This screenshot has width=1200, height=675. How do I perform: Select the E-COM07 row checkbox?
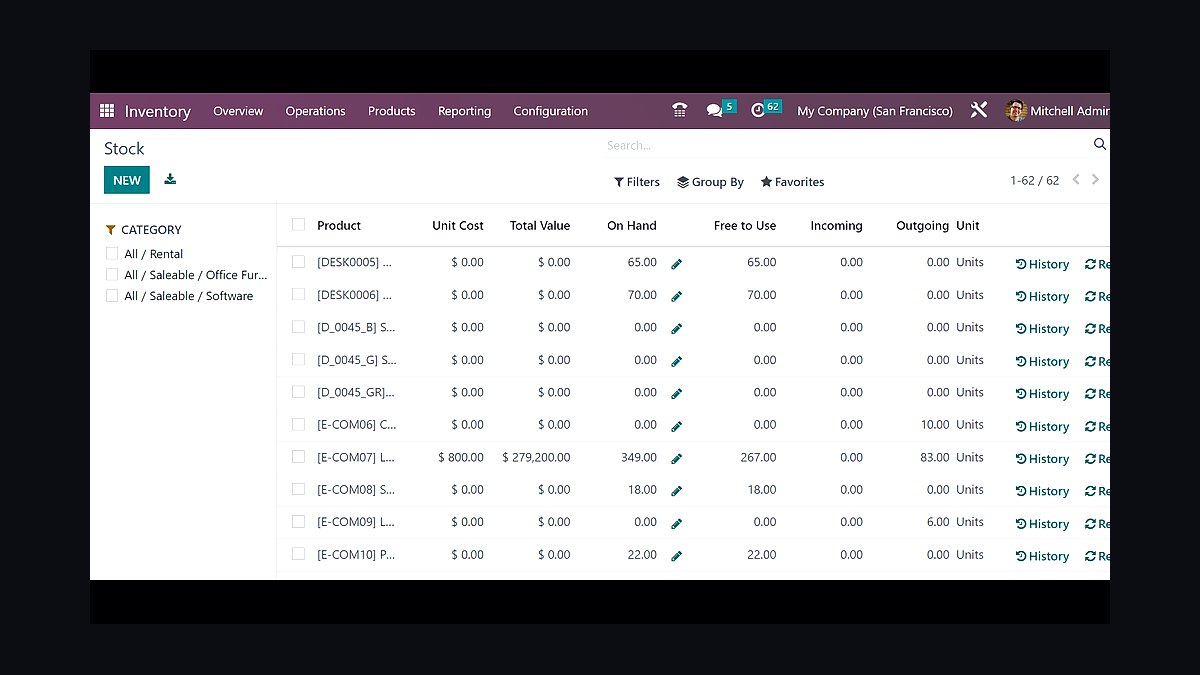298,457
